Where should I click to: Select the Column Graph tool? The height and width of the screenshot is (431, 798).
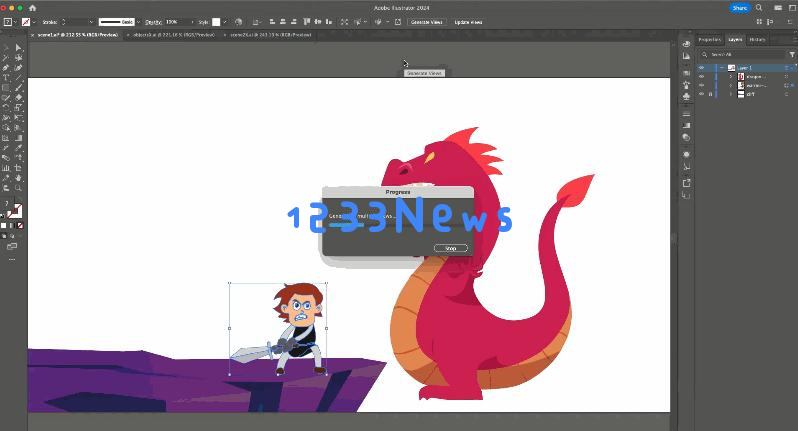point(6,168)
